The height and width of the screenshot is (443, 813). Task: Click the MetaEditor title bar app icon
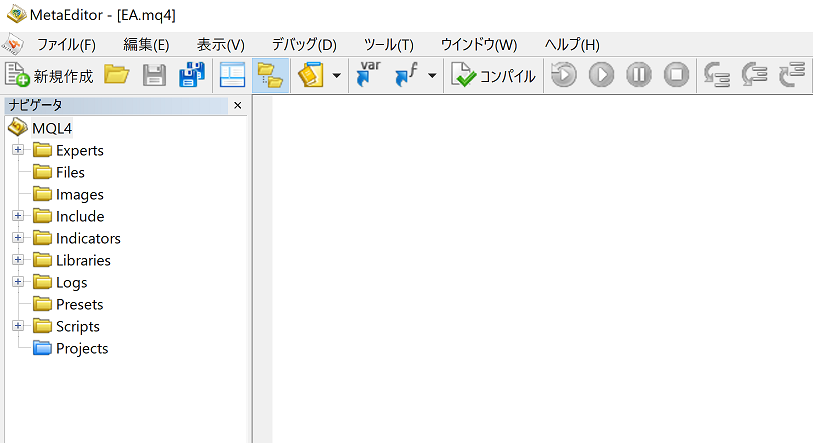16,14
